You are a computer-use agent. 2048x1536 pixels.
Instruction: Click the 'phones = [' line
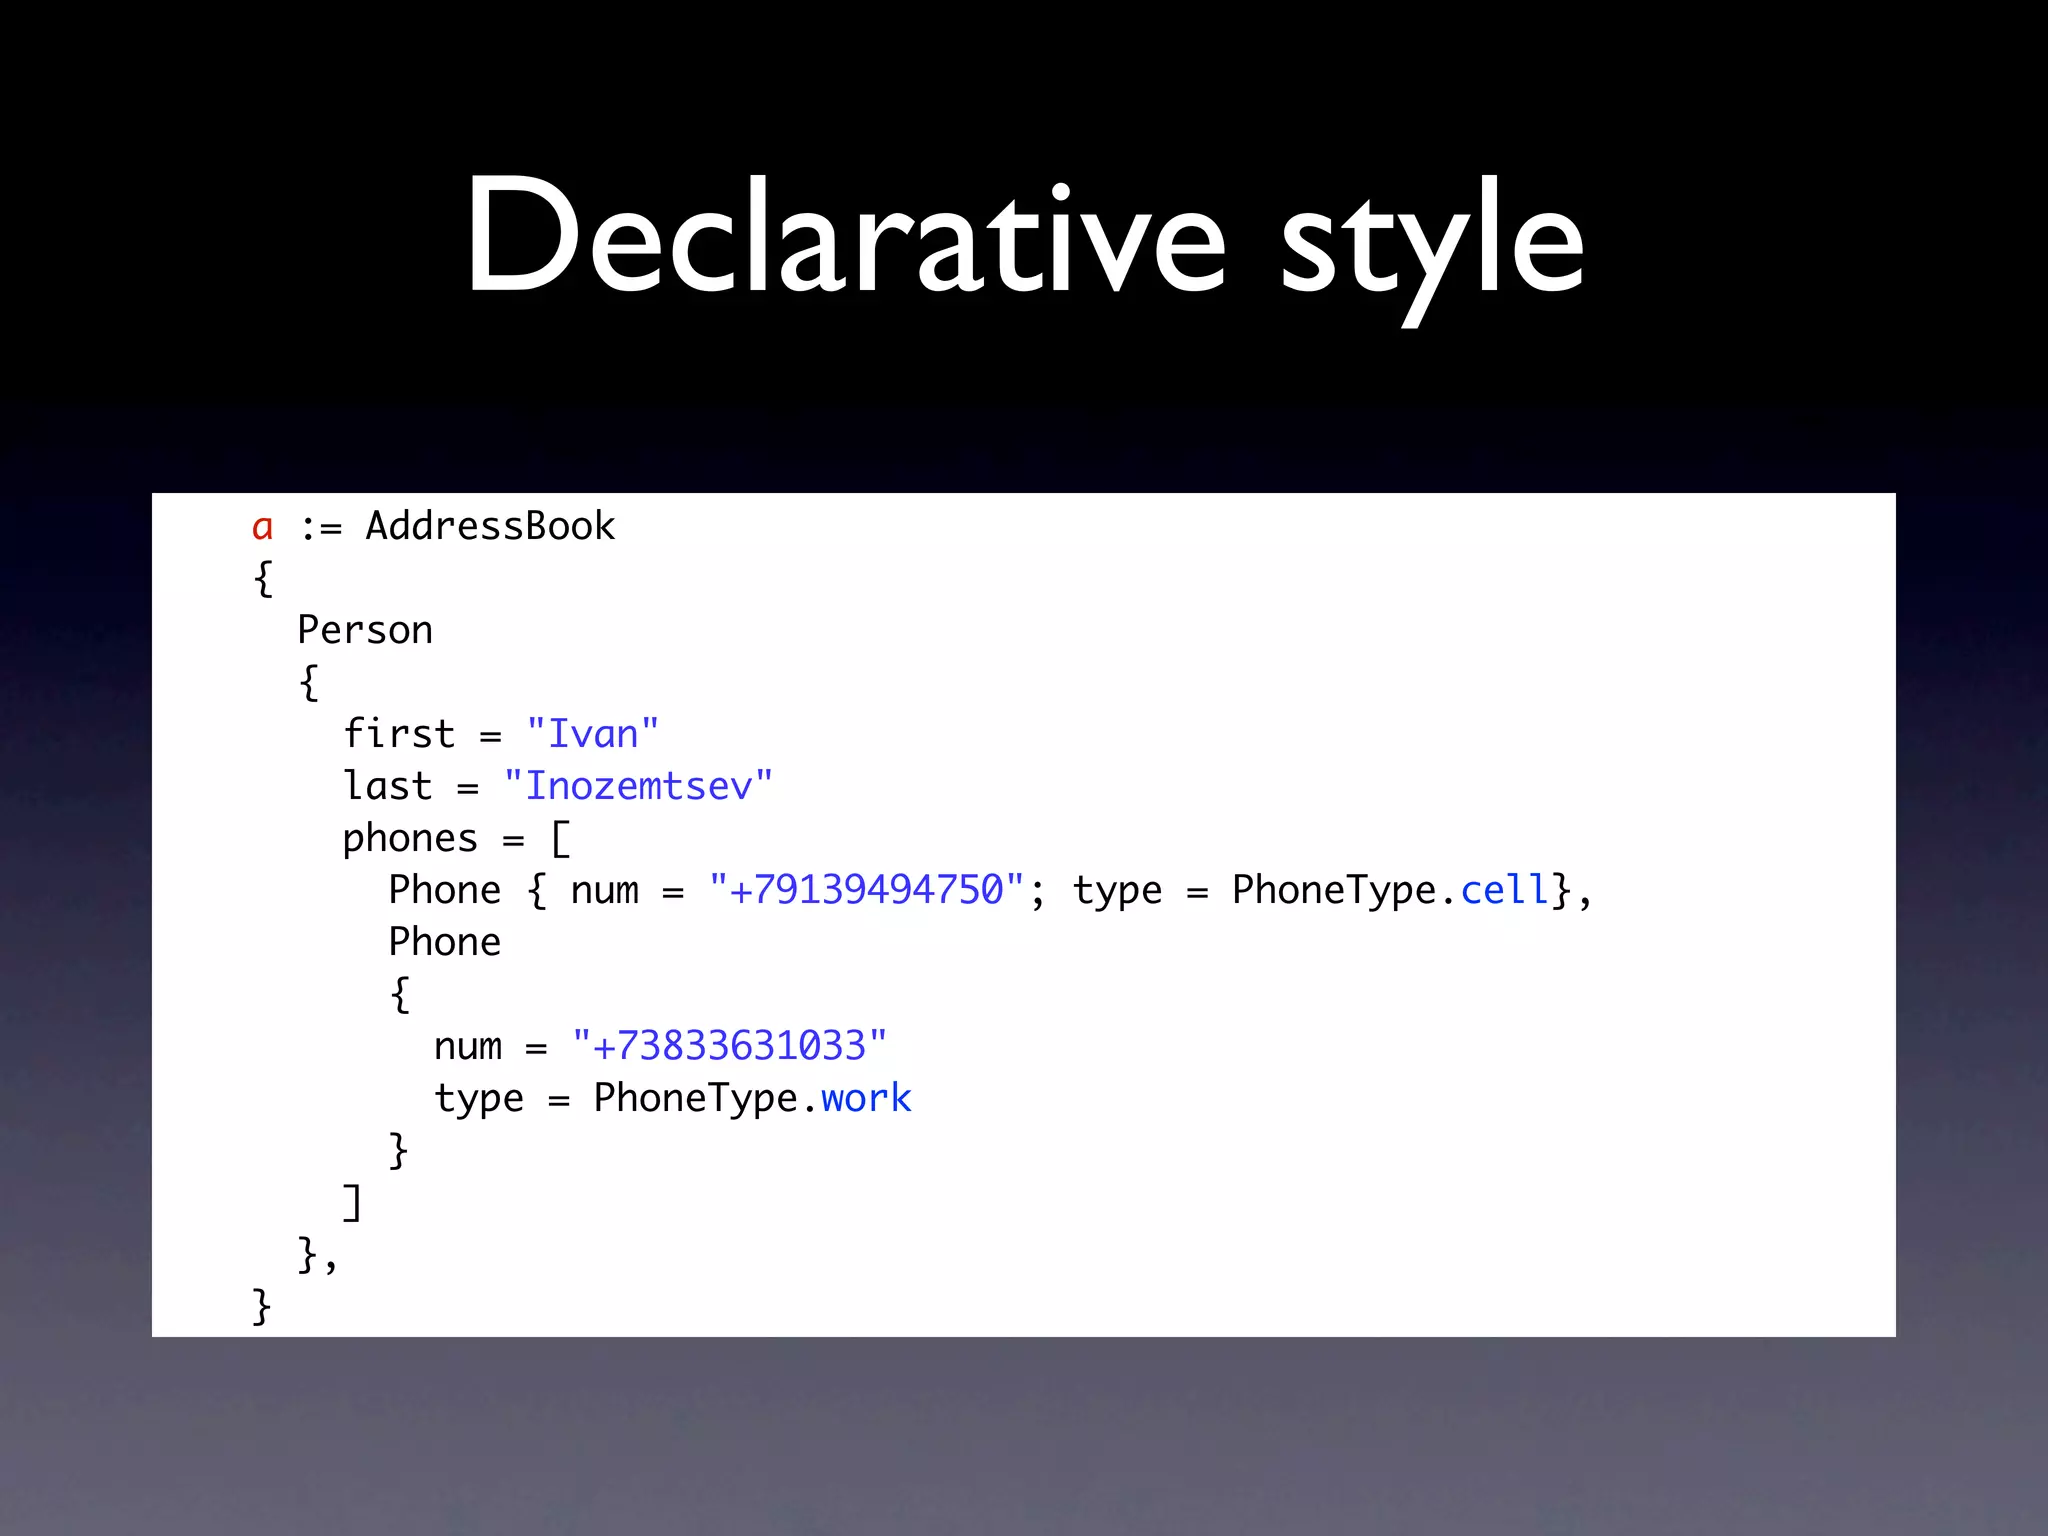point(456,838)
